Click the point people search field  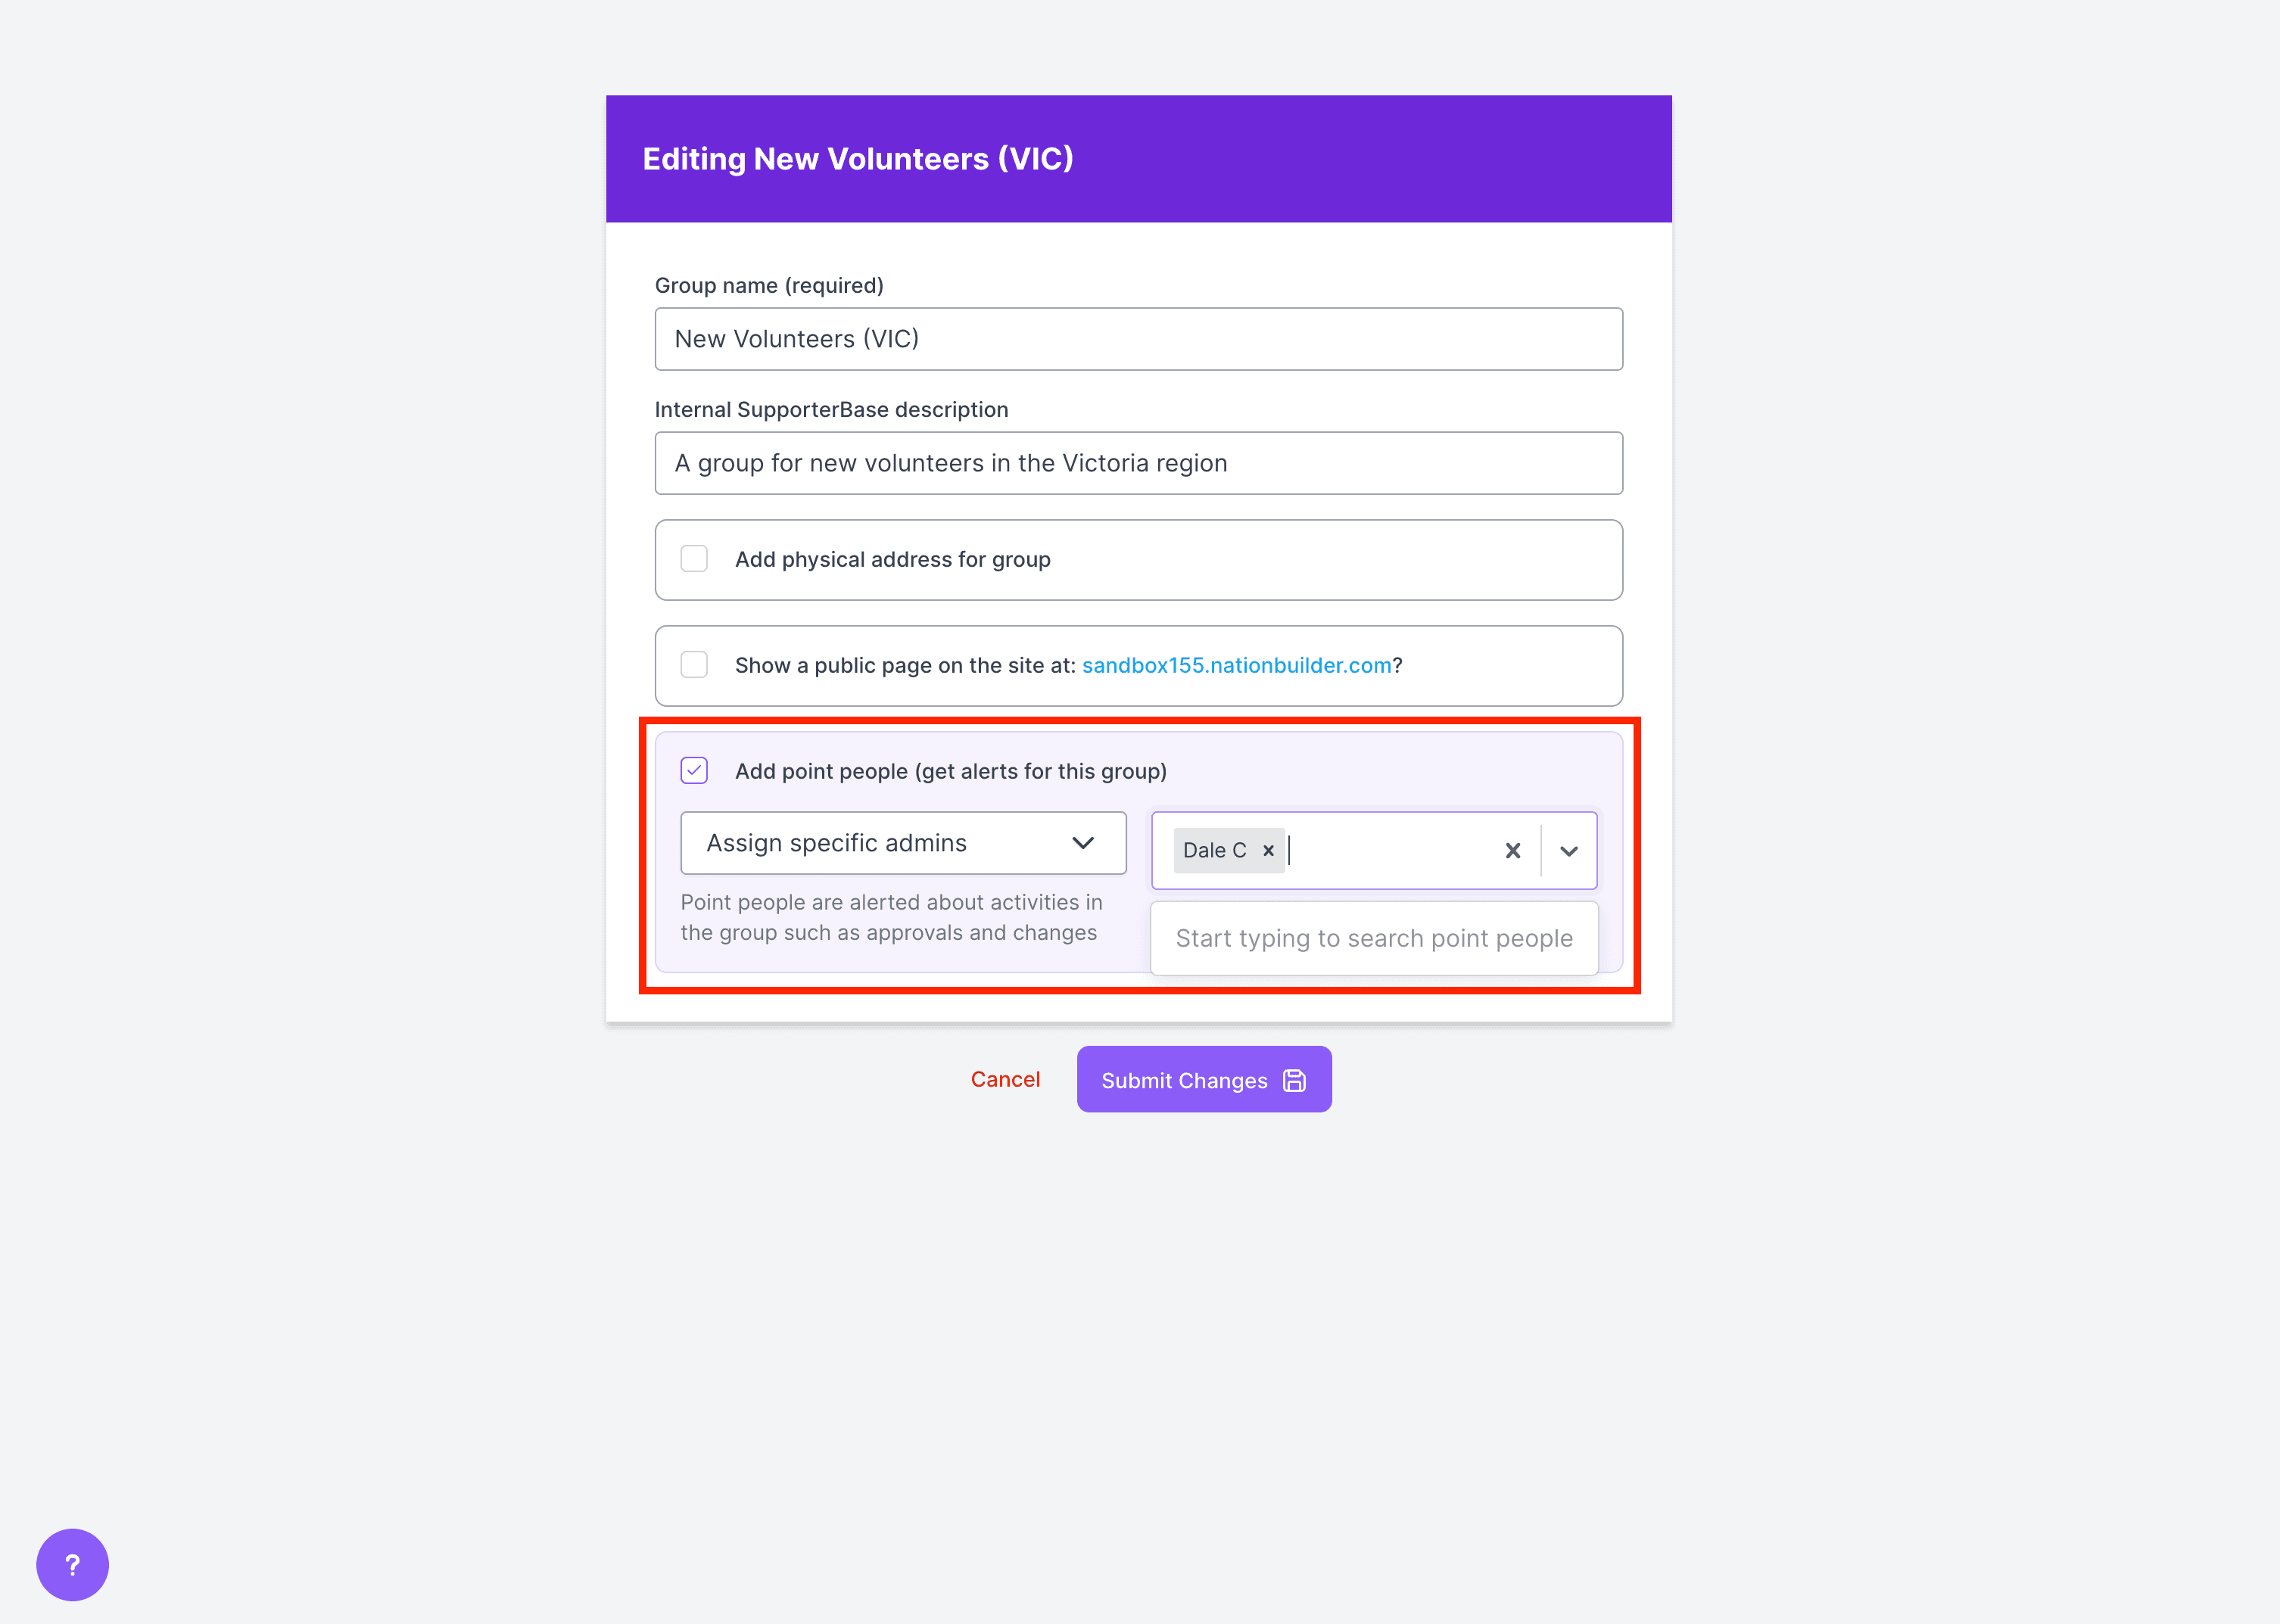pyautogui.click(x=1373, y=937)
